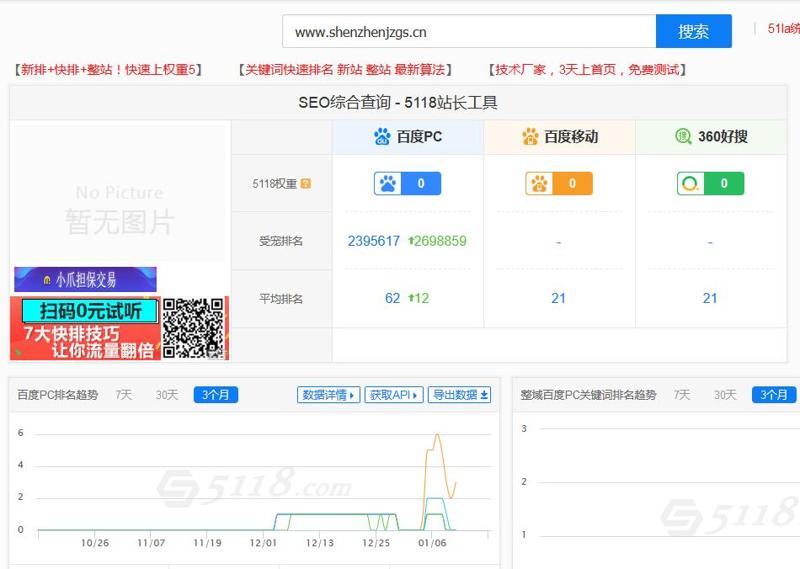Select 30天 in 百度PC排名趋势 chart
Image resolution: width=800 pixels, height=569 pixels.
click(x=167, y=395)
